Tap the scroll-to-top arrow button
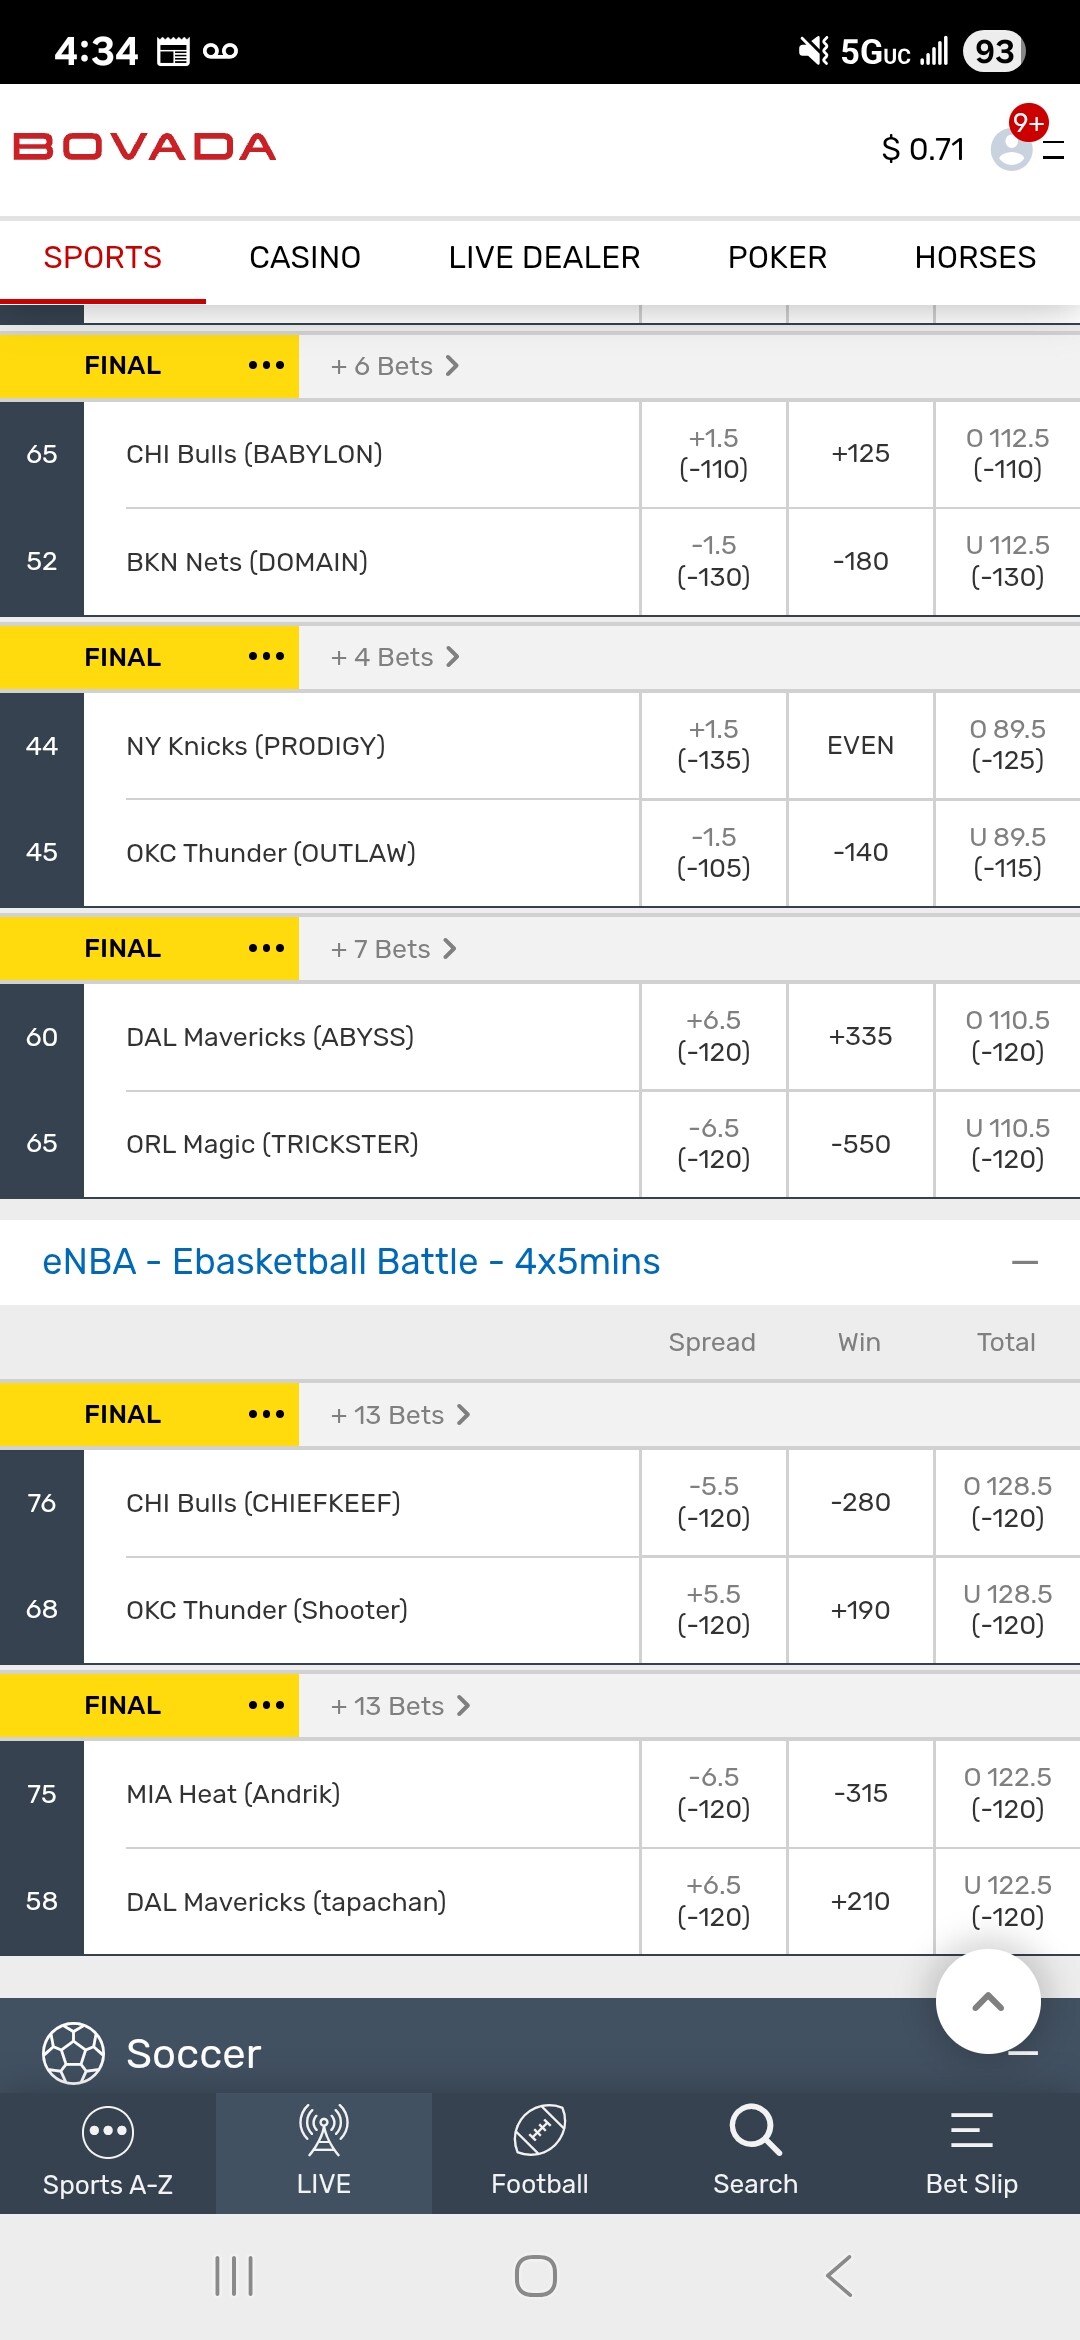The width and height of the screenshot is (1080, 2340). [988, 2002]
